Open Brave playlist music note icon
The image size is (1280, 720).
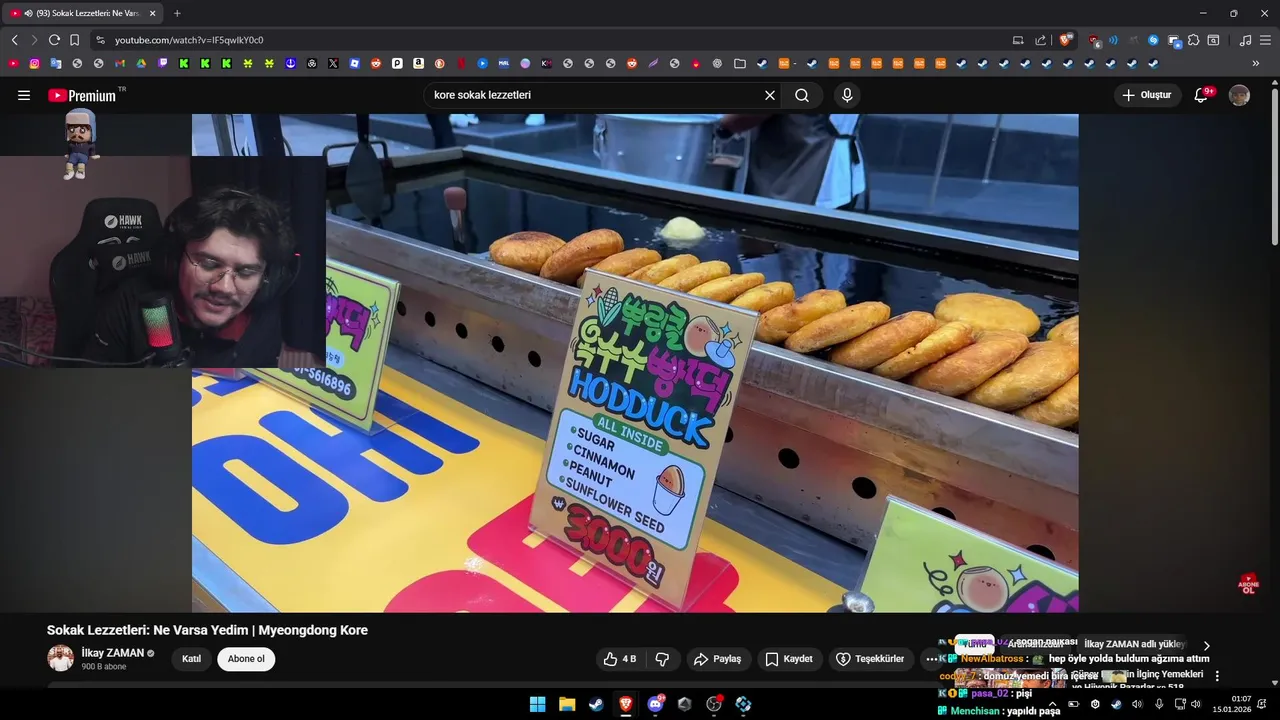(x=1245, y=40)
